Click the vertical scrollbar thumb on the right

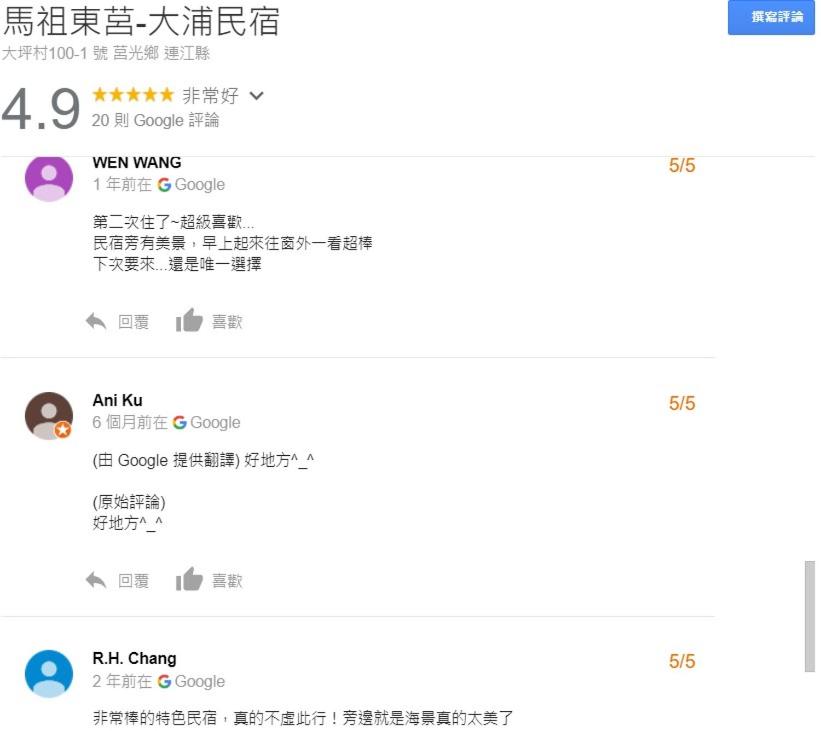[x=809, y=616]
